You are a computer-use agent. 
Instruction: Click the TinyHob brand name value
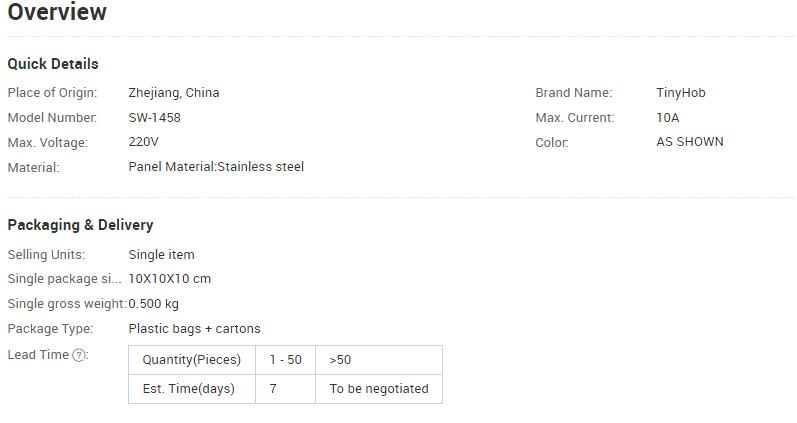[x=681, y=93]
